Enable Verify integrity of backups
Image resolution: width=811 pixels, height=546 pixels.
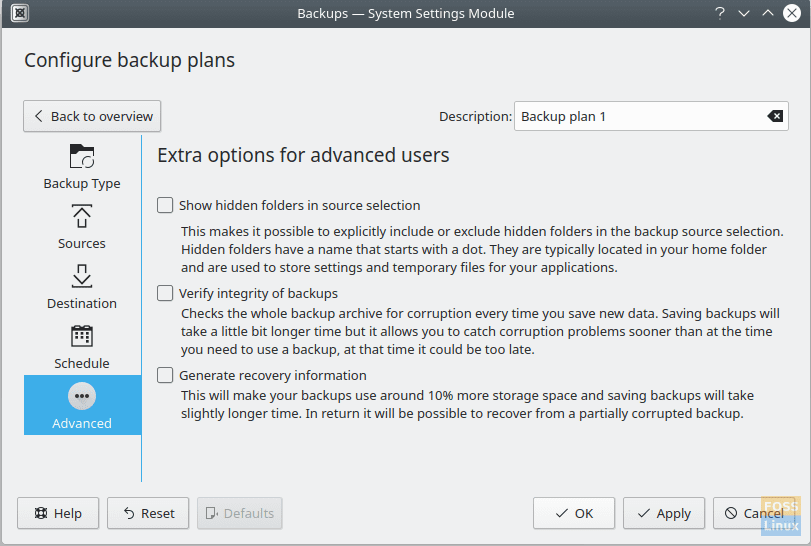click(x=165, y=293)
